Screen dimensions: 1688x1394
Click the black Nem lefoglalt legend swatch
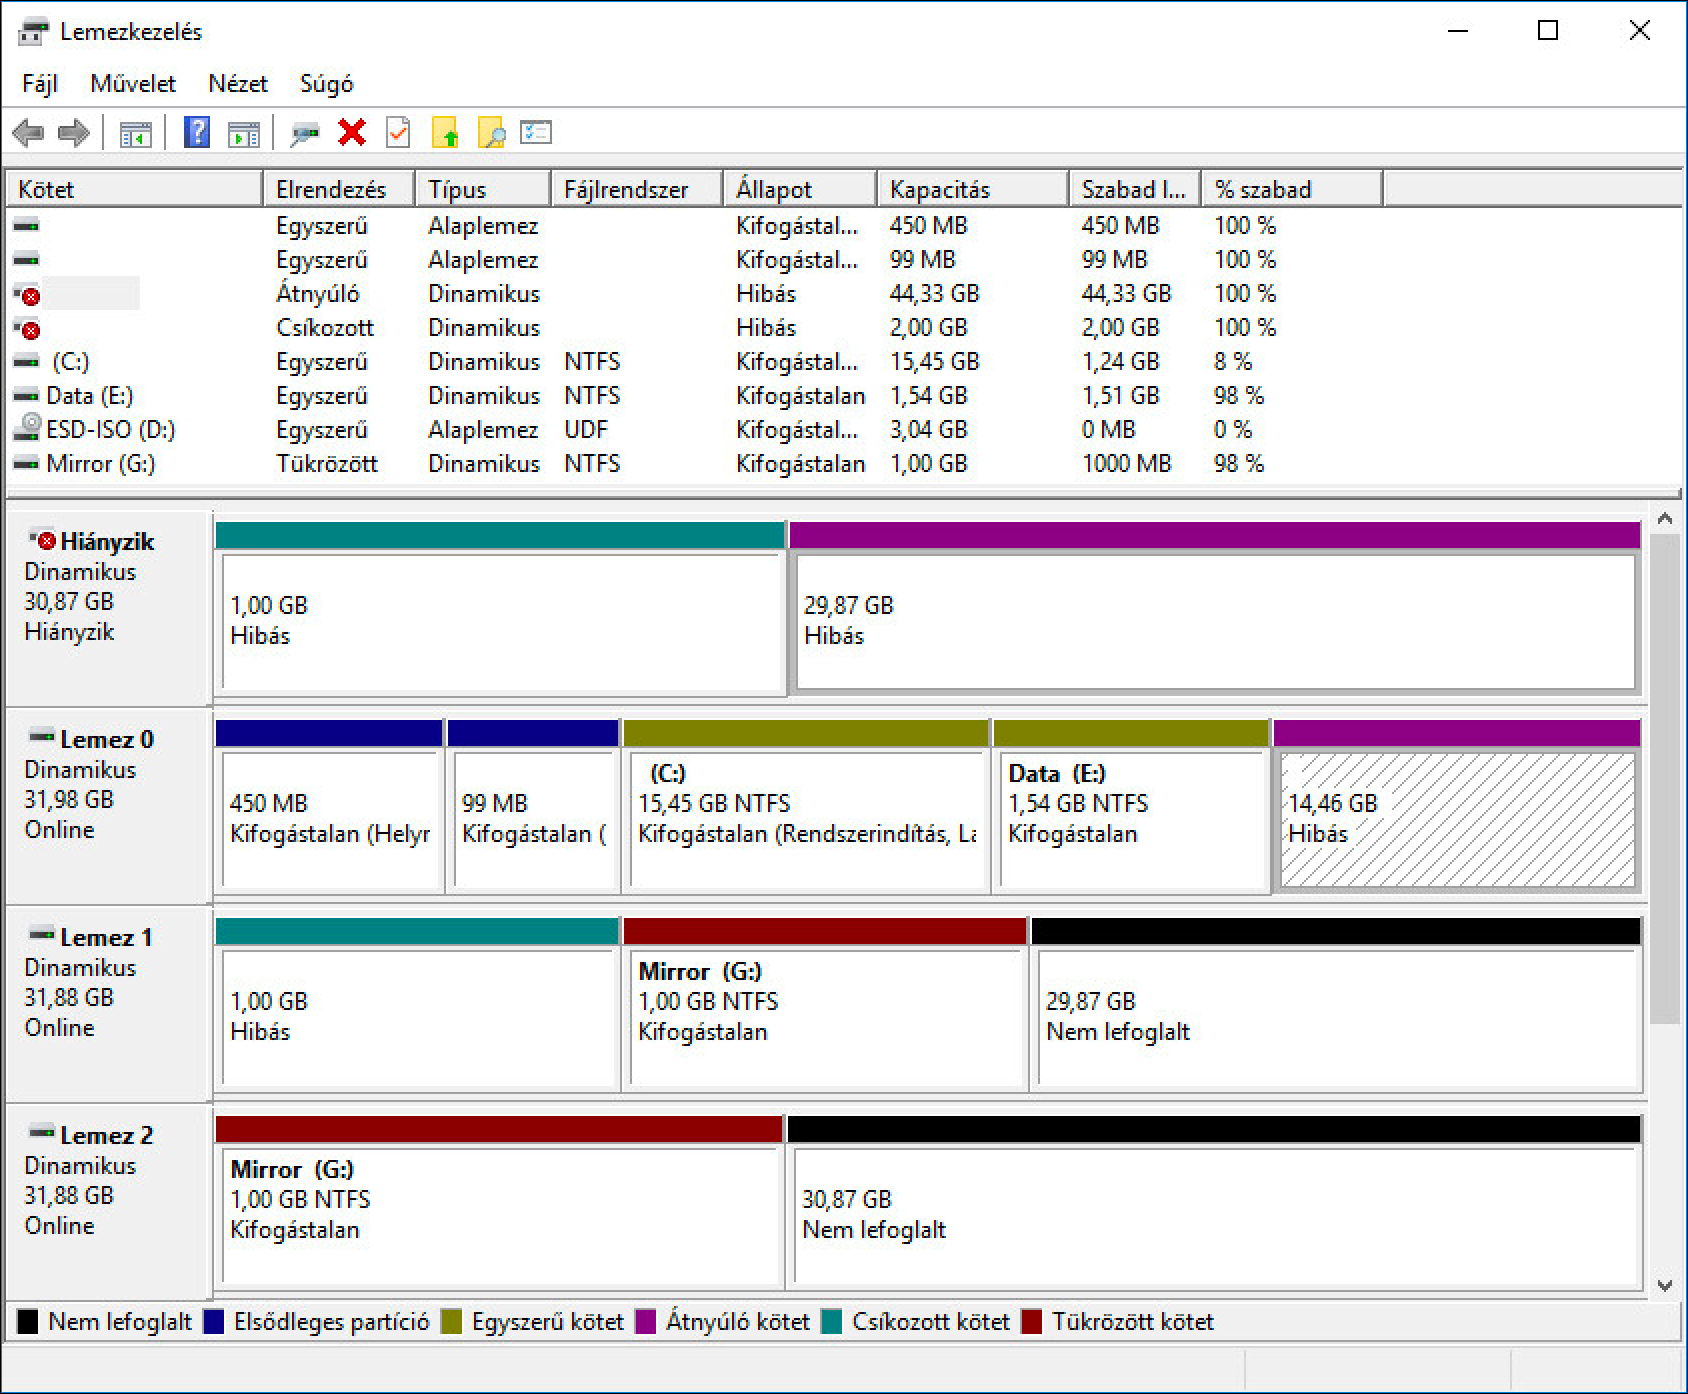(x=28, y=1322)
